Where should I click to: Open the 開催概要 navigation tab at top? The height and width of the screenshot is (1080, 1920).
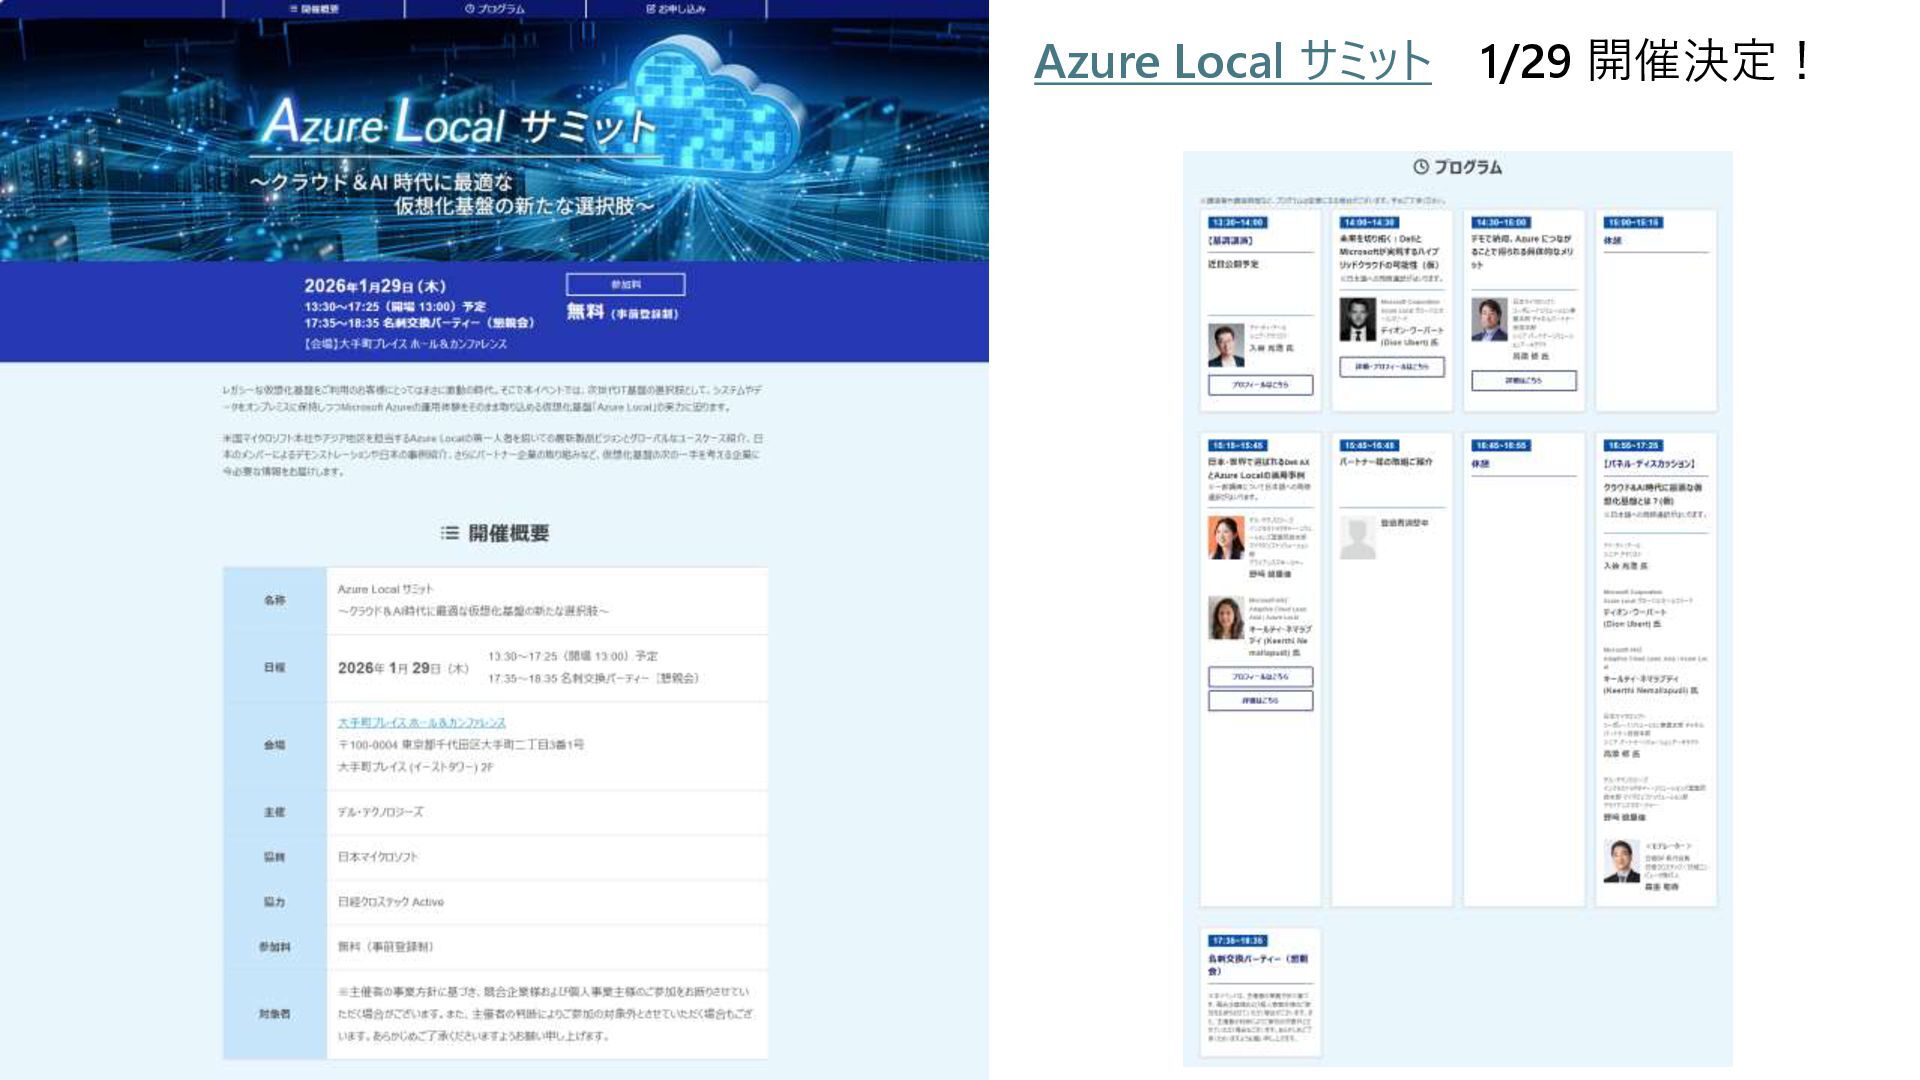click(314, 8)
